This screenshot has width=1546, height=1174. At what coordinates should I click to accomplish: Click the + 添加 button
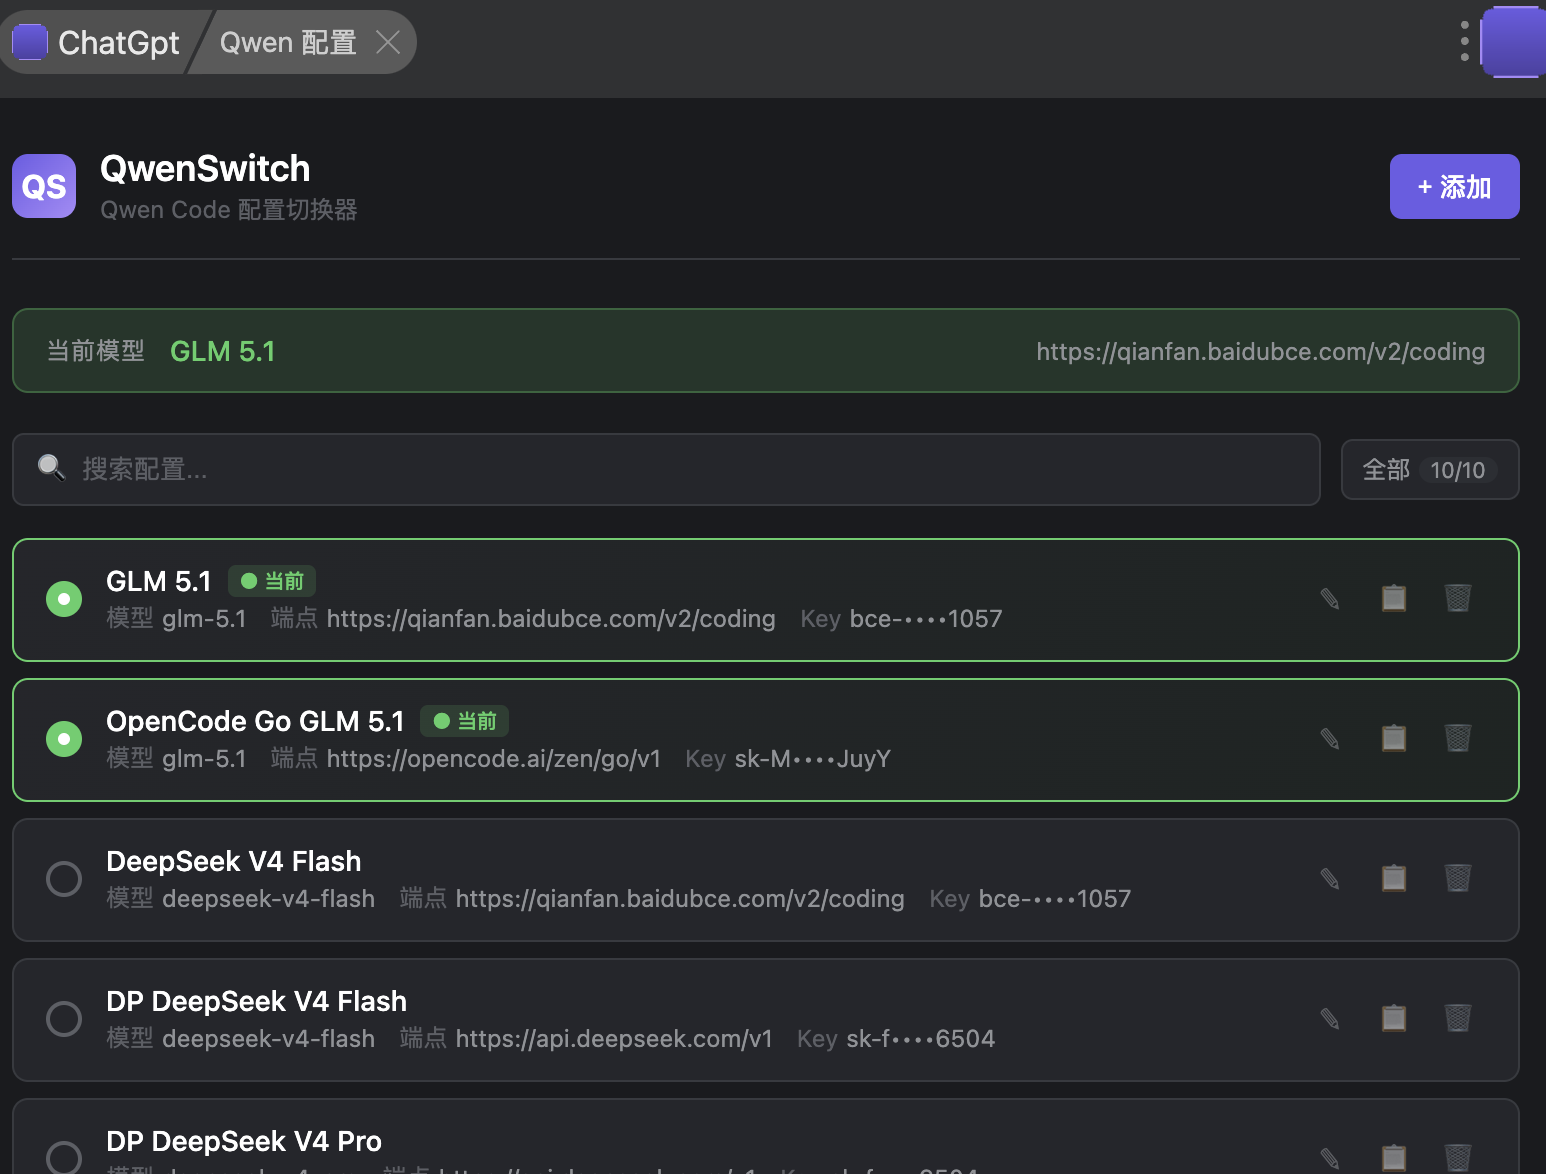(x=1455, y=186)
